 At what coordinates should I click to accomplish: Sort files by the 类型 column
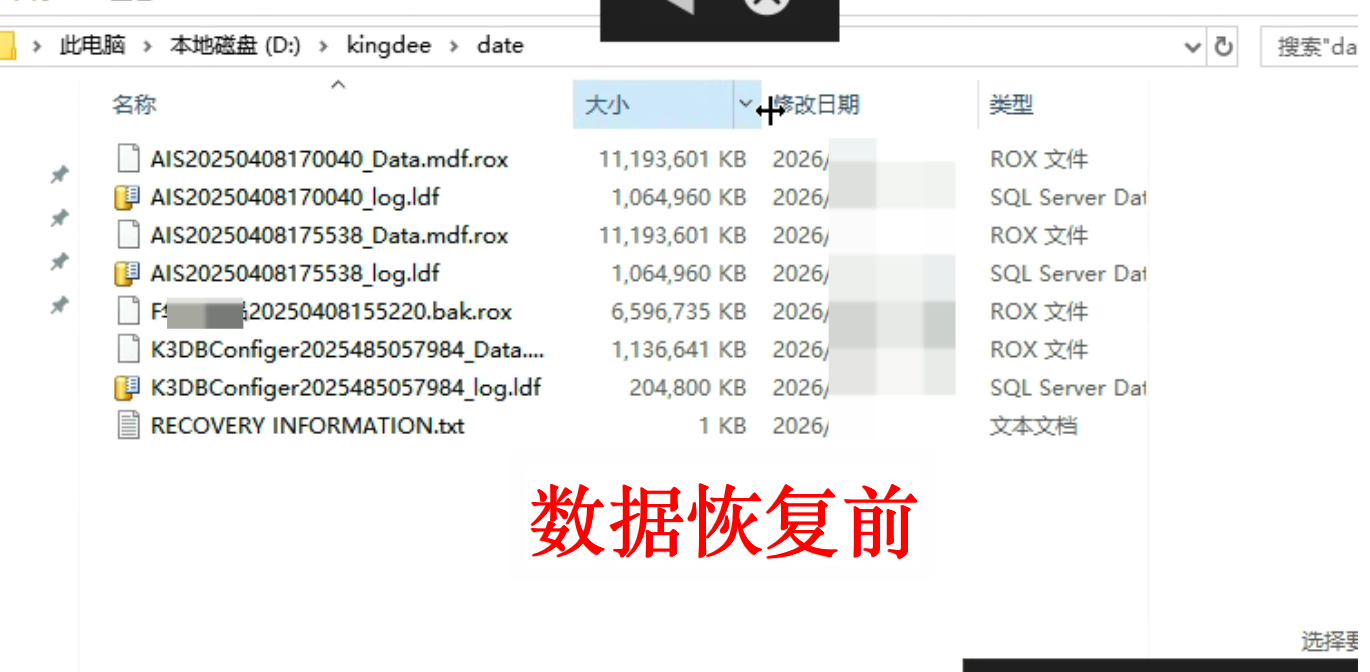tap(1011, 104)
